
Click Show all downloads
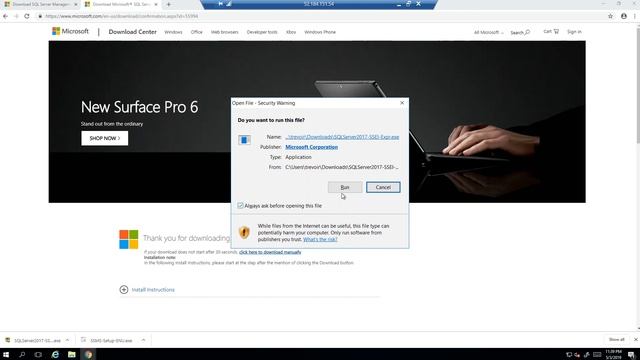coord(616,340)
